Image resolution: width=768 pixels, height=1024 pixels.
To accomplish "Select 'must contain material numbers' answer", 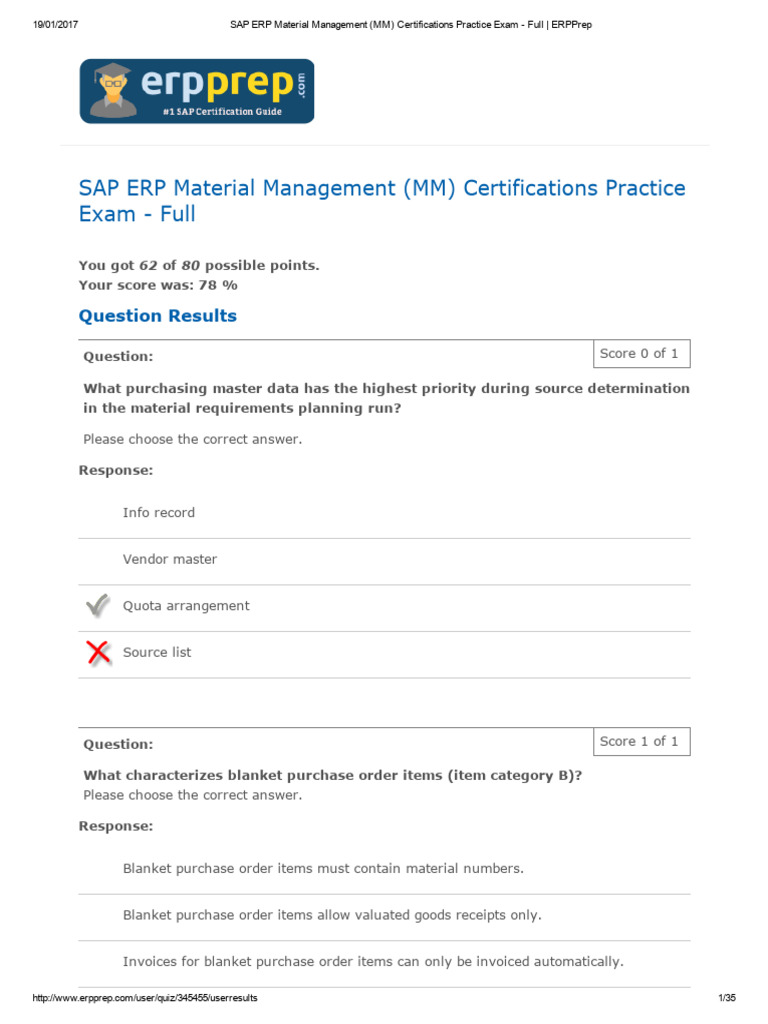I will 323,869.
